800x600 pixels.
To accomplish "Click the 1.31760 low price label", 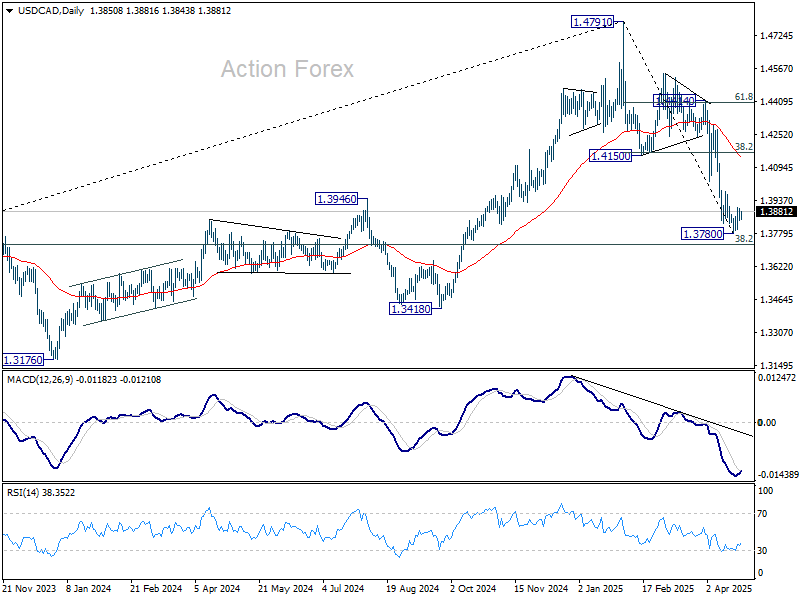I will point(23,360).
